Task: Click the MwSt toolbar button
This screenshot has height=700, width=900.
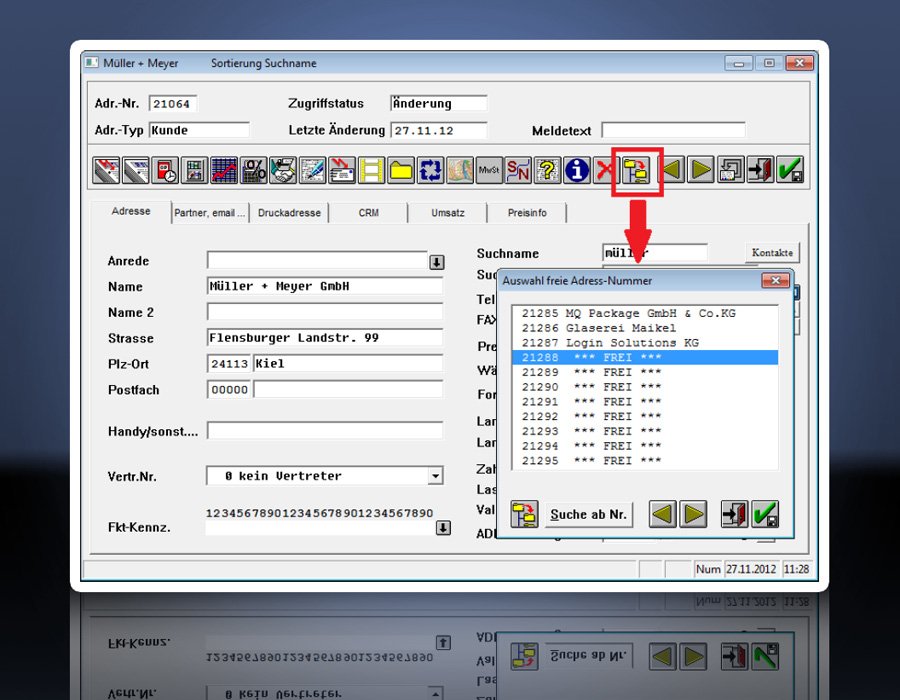Action: 489,170
